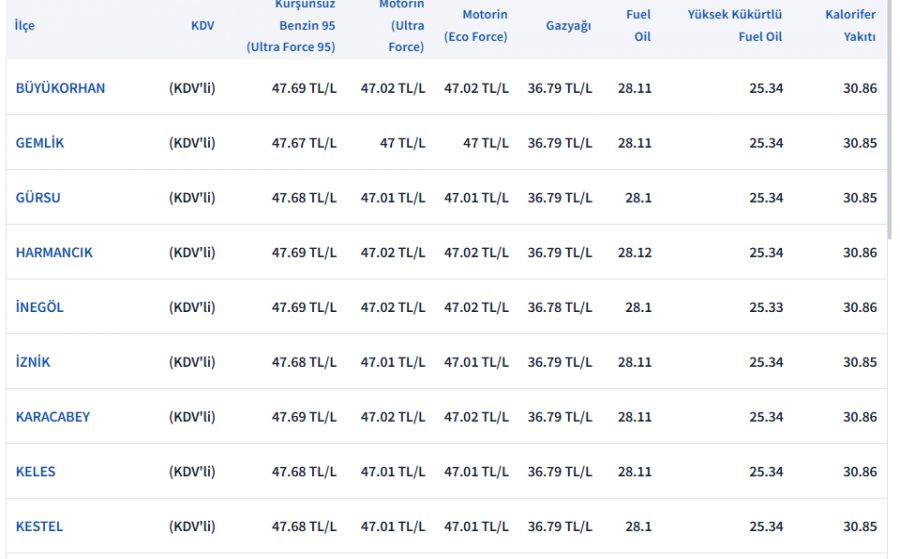Click the KDV column header
This screenshot has height=559, width=900.
click(x=202, y=26)
